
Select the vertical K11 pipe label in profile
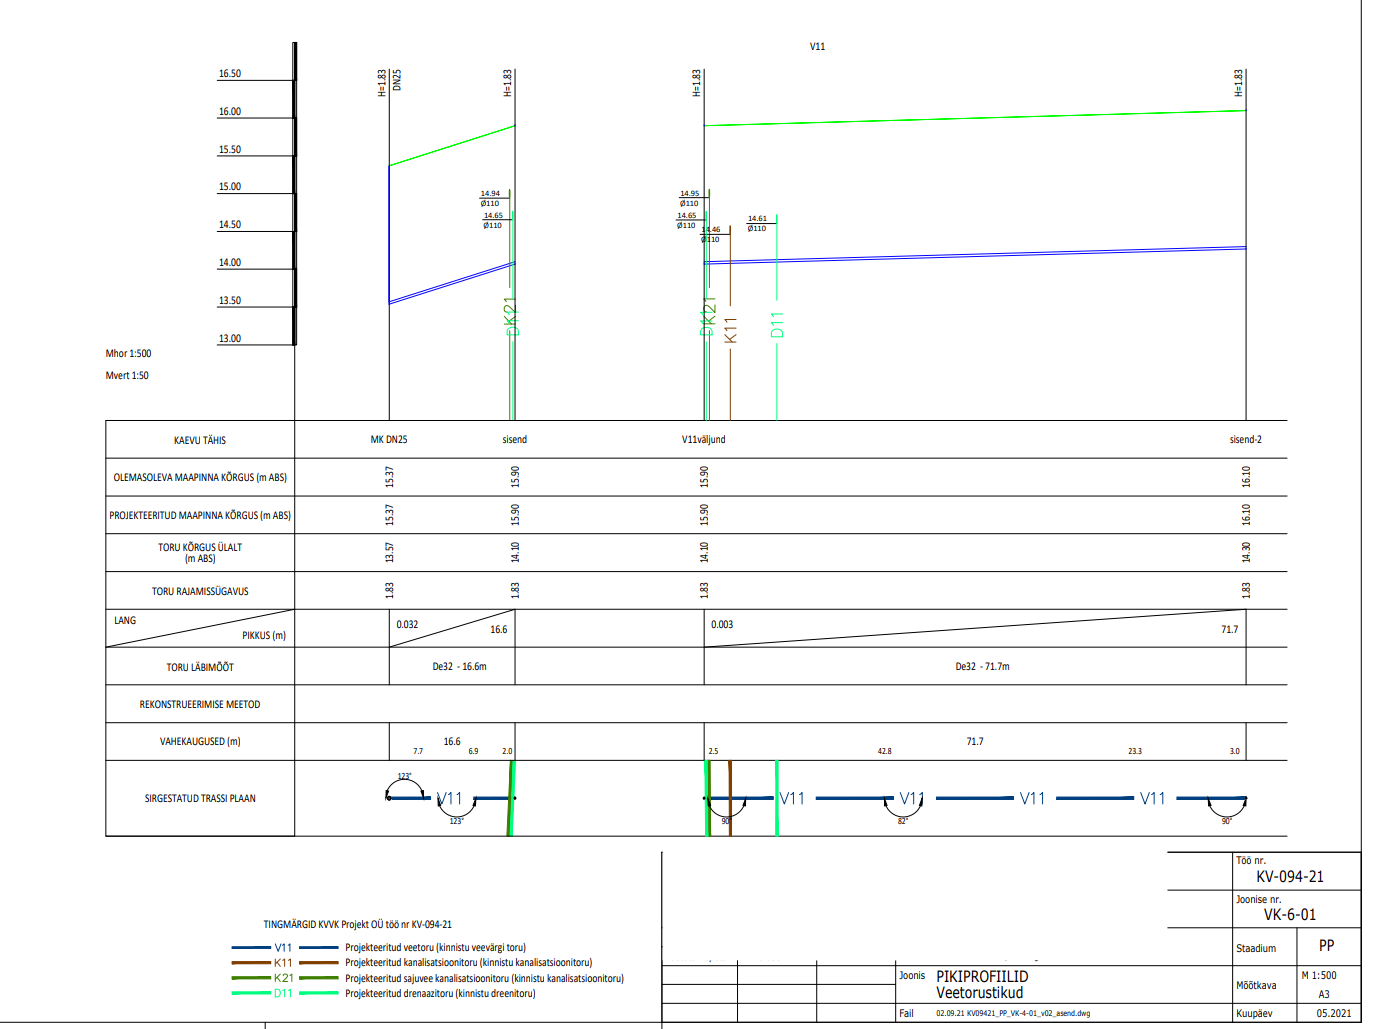tap(730, 330)
